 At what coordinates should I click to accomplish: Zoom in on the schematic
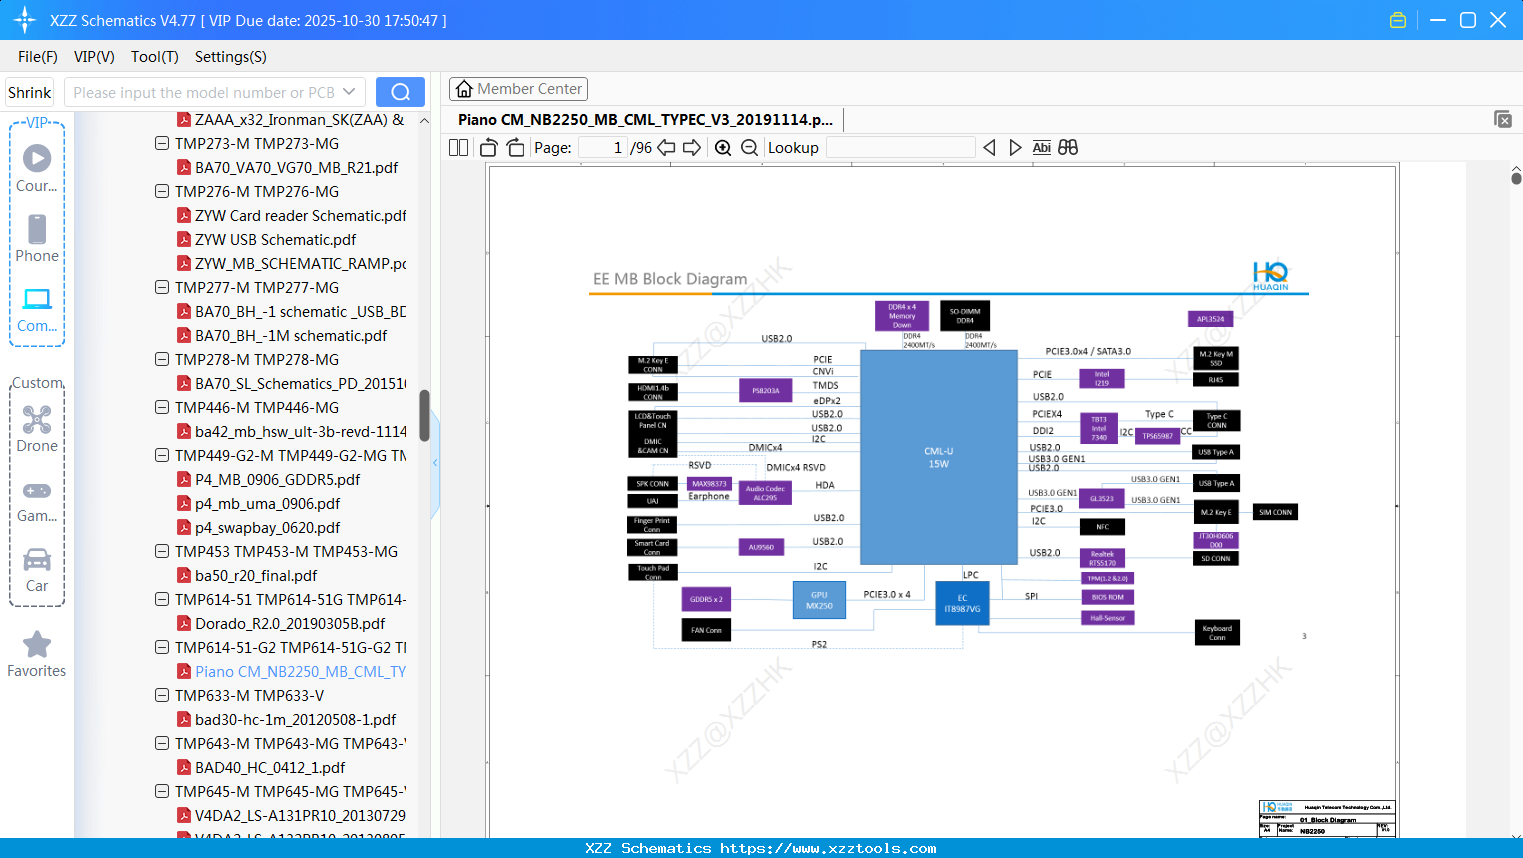pos(723,148)
